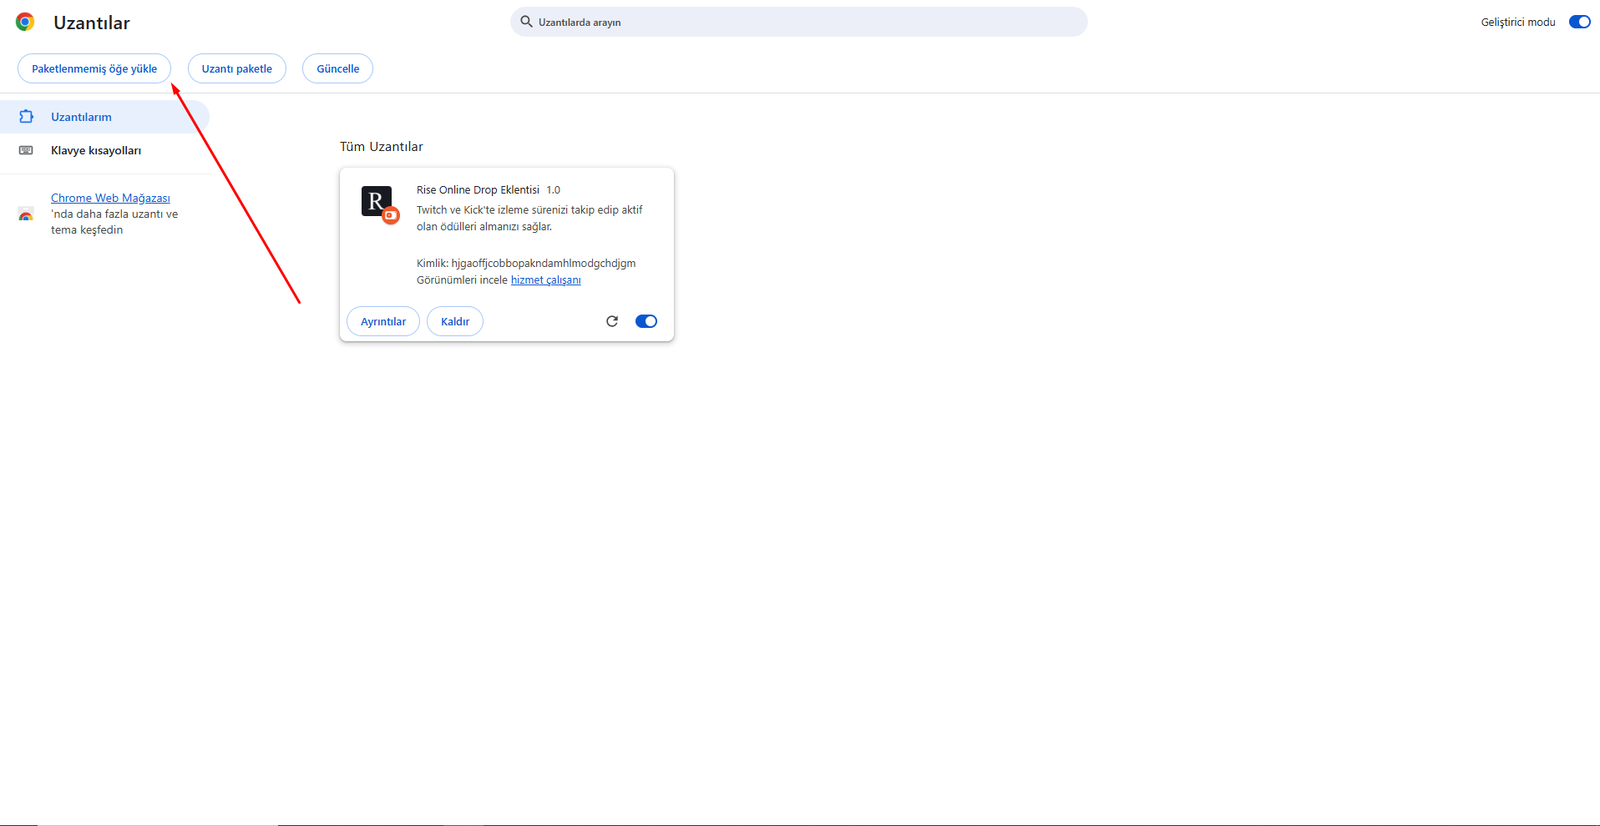The image size is (1600, 826).
Task: Click the puzzle icon beside Uzantılarım
Action: pyautogui.click(x=26, y=117)
